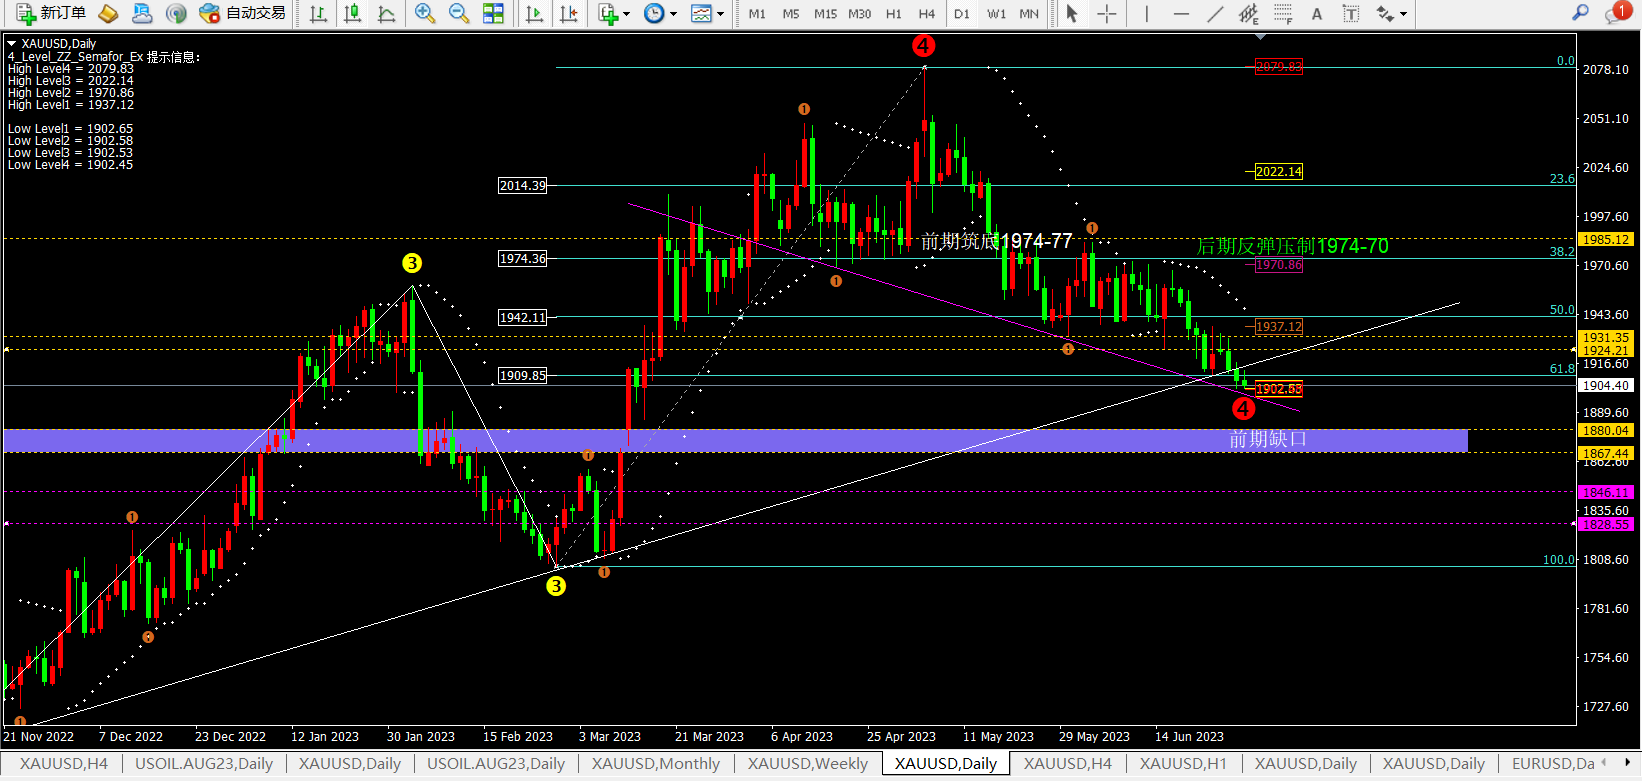Viewport: 1642px width, 781px height.
Task: Expand the periodicity clock dropdown
Action: 660,13
